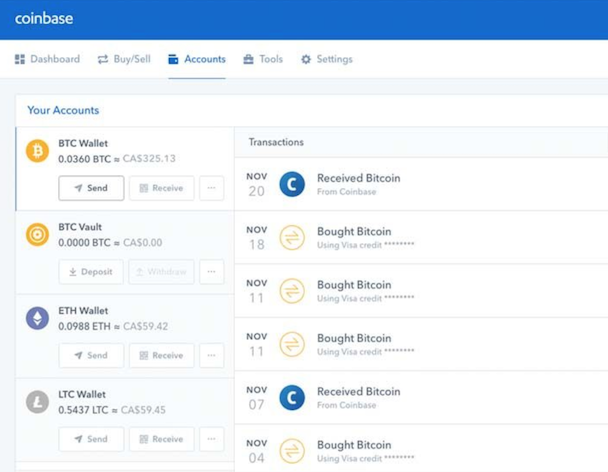
Task: Click the exchange icon on Nov 18 transaction
Action: tap(292, 237)
